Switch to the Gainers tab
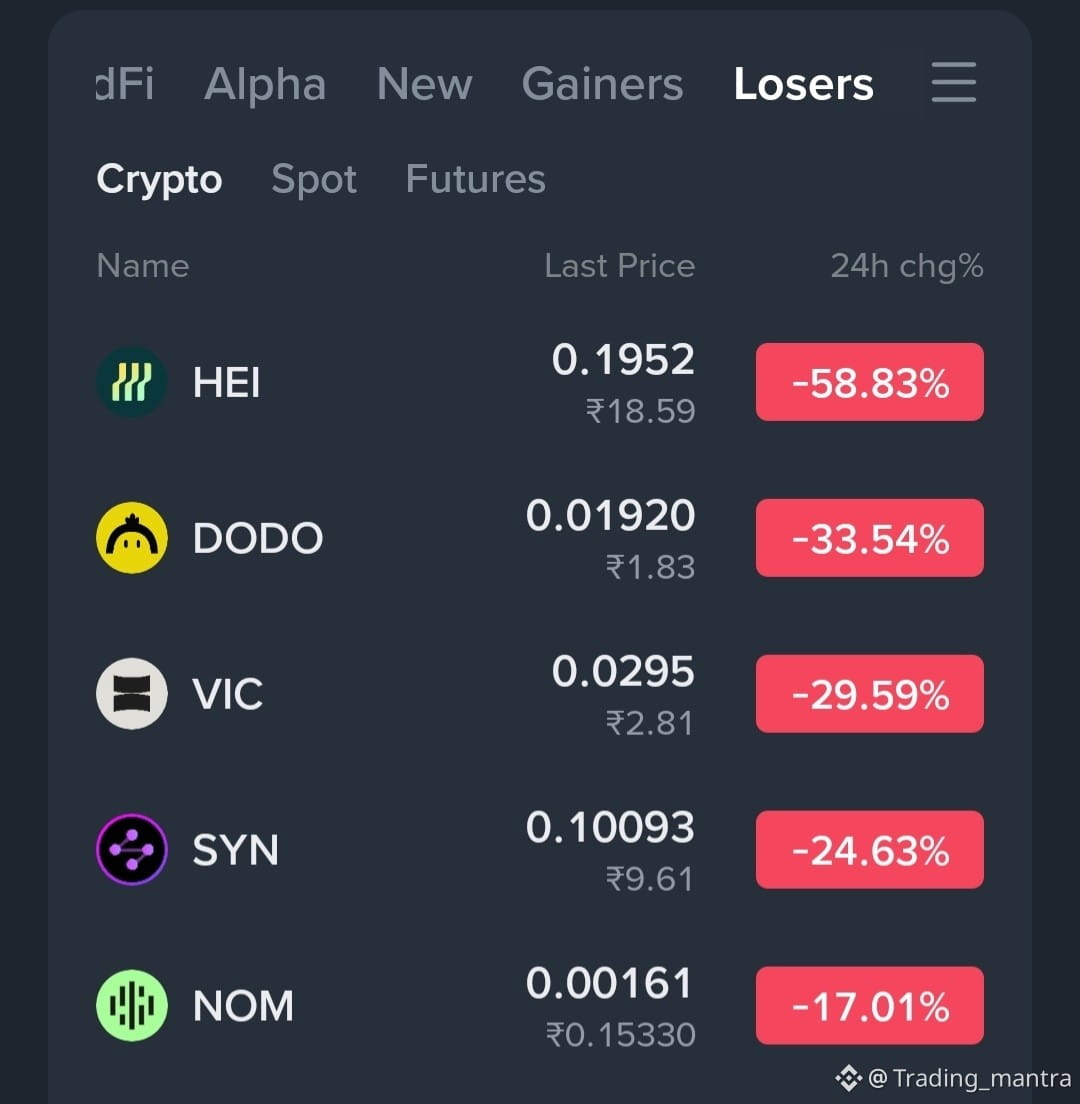Viewport: 1080px width, 1104px height. click(x=602, y=84)
